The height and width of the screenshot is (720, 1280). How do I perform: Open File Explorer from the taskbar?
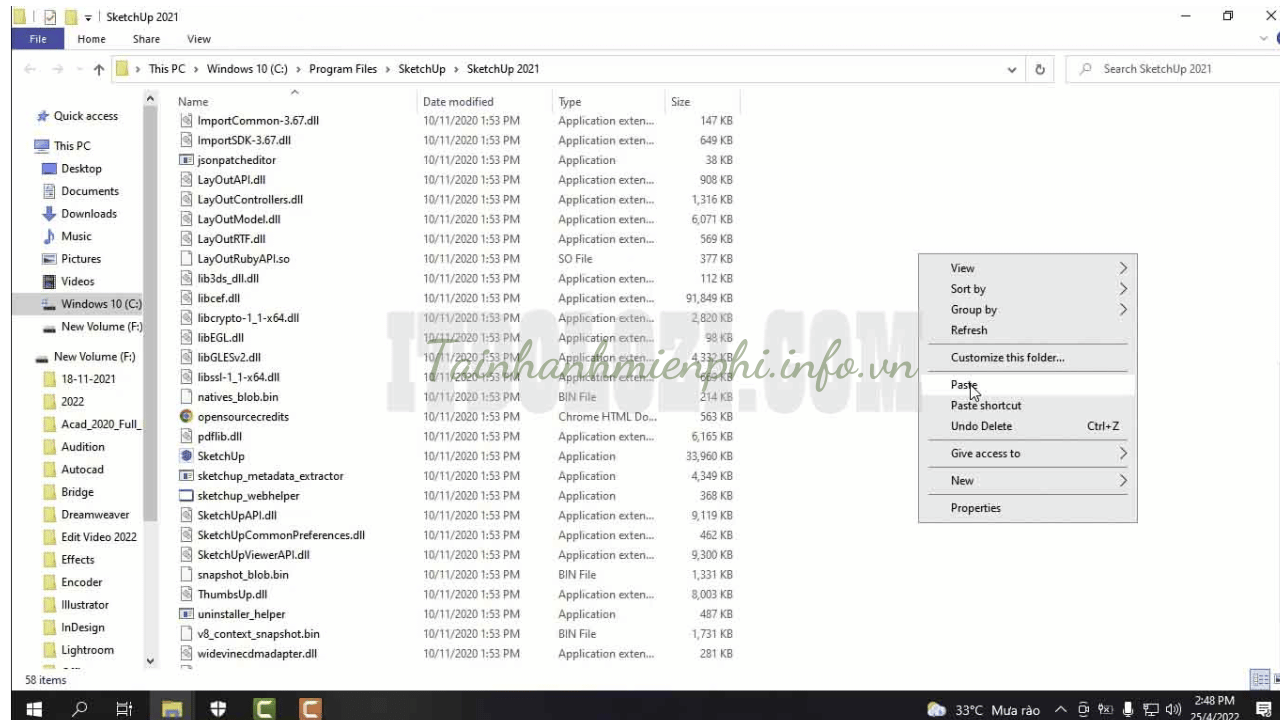point(172,709)
